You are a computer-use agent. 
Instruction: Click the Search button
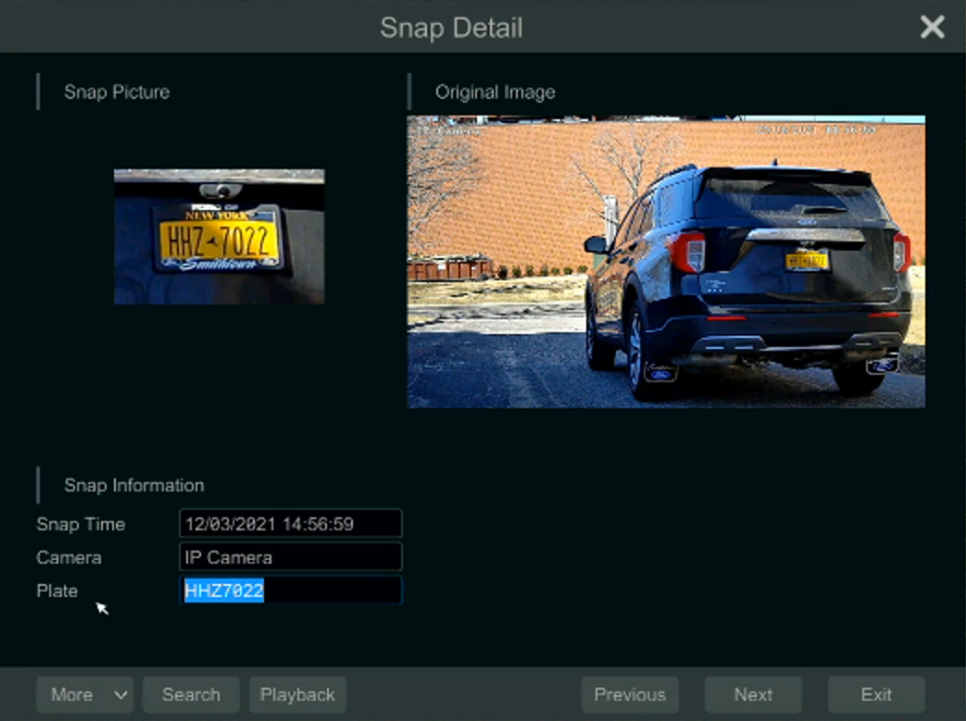(190, 694)
